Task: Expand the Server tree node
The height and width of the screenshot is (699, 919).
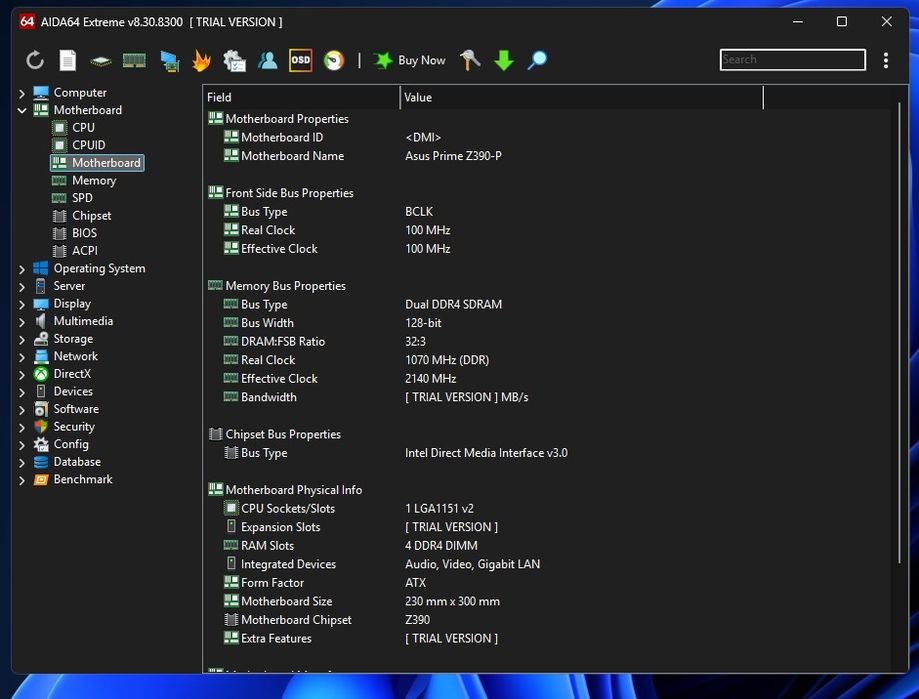Action: point(22,287)
